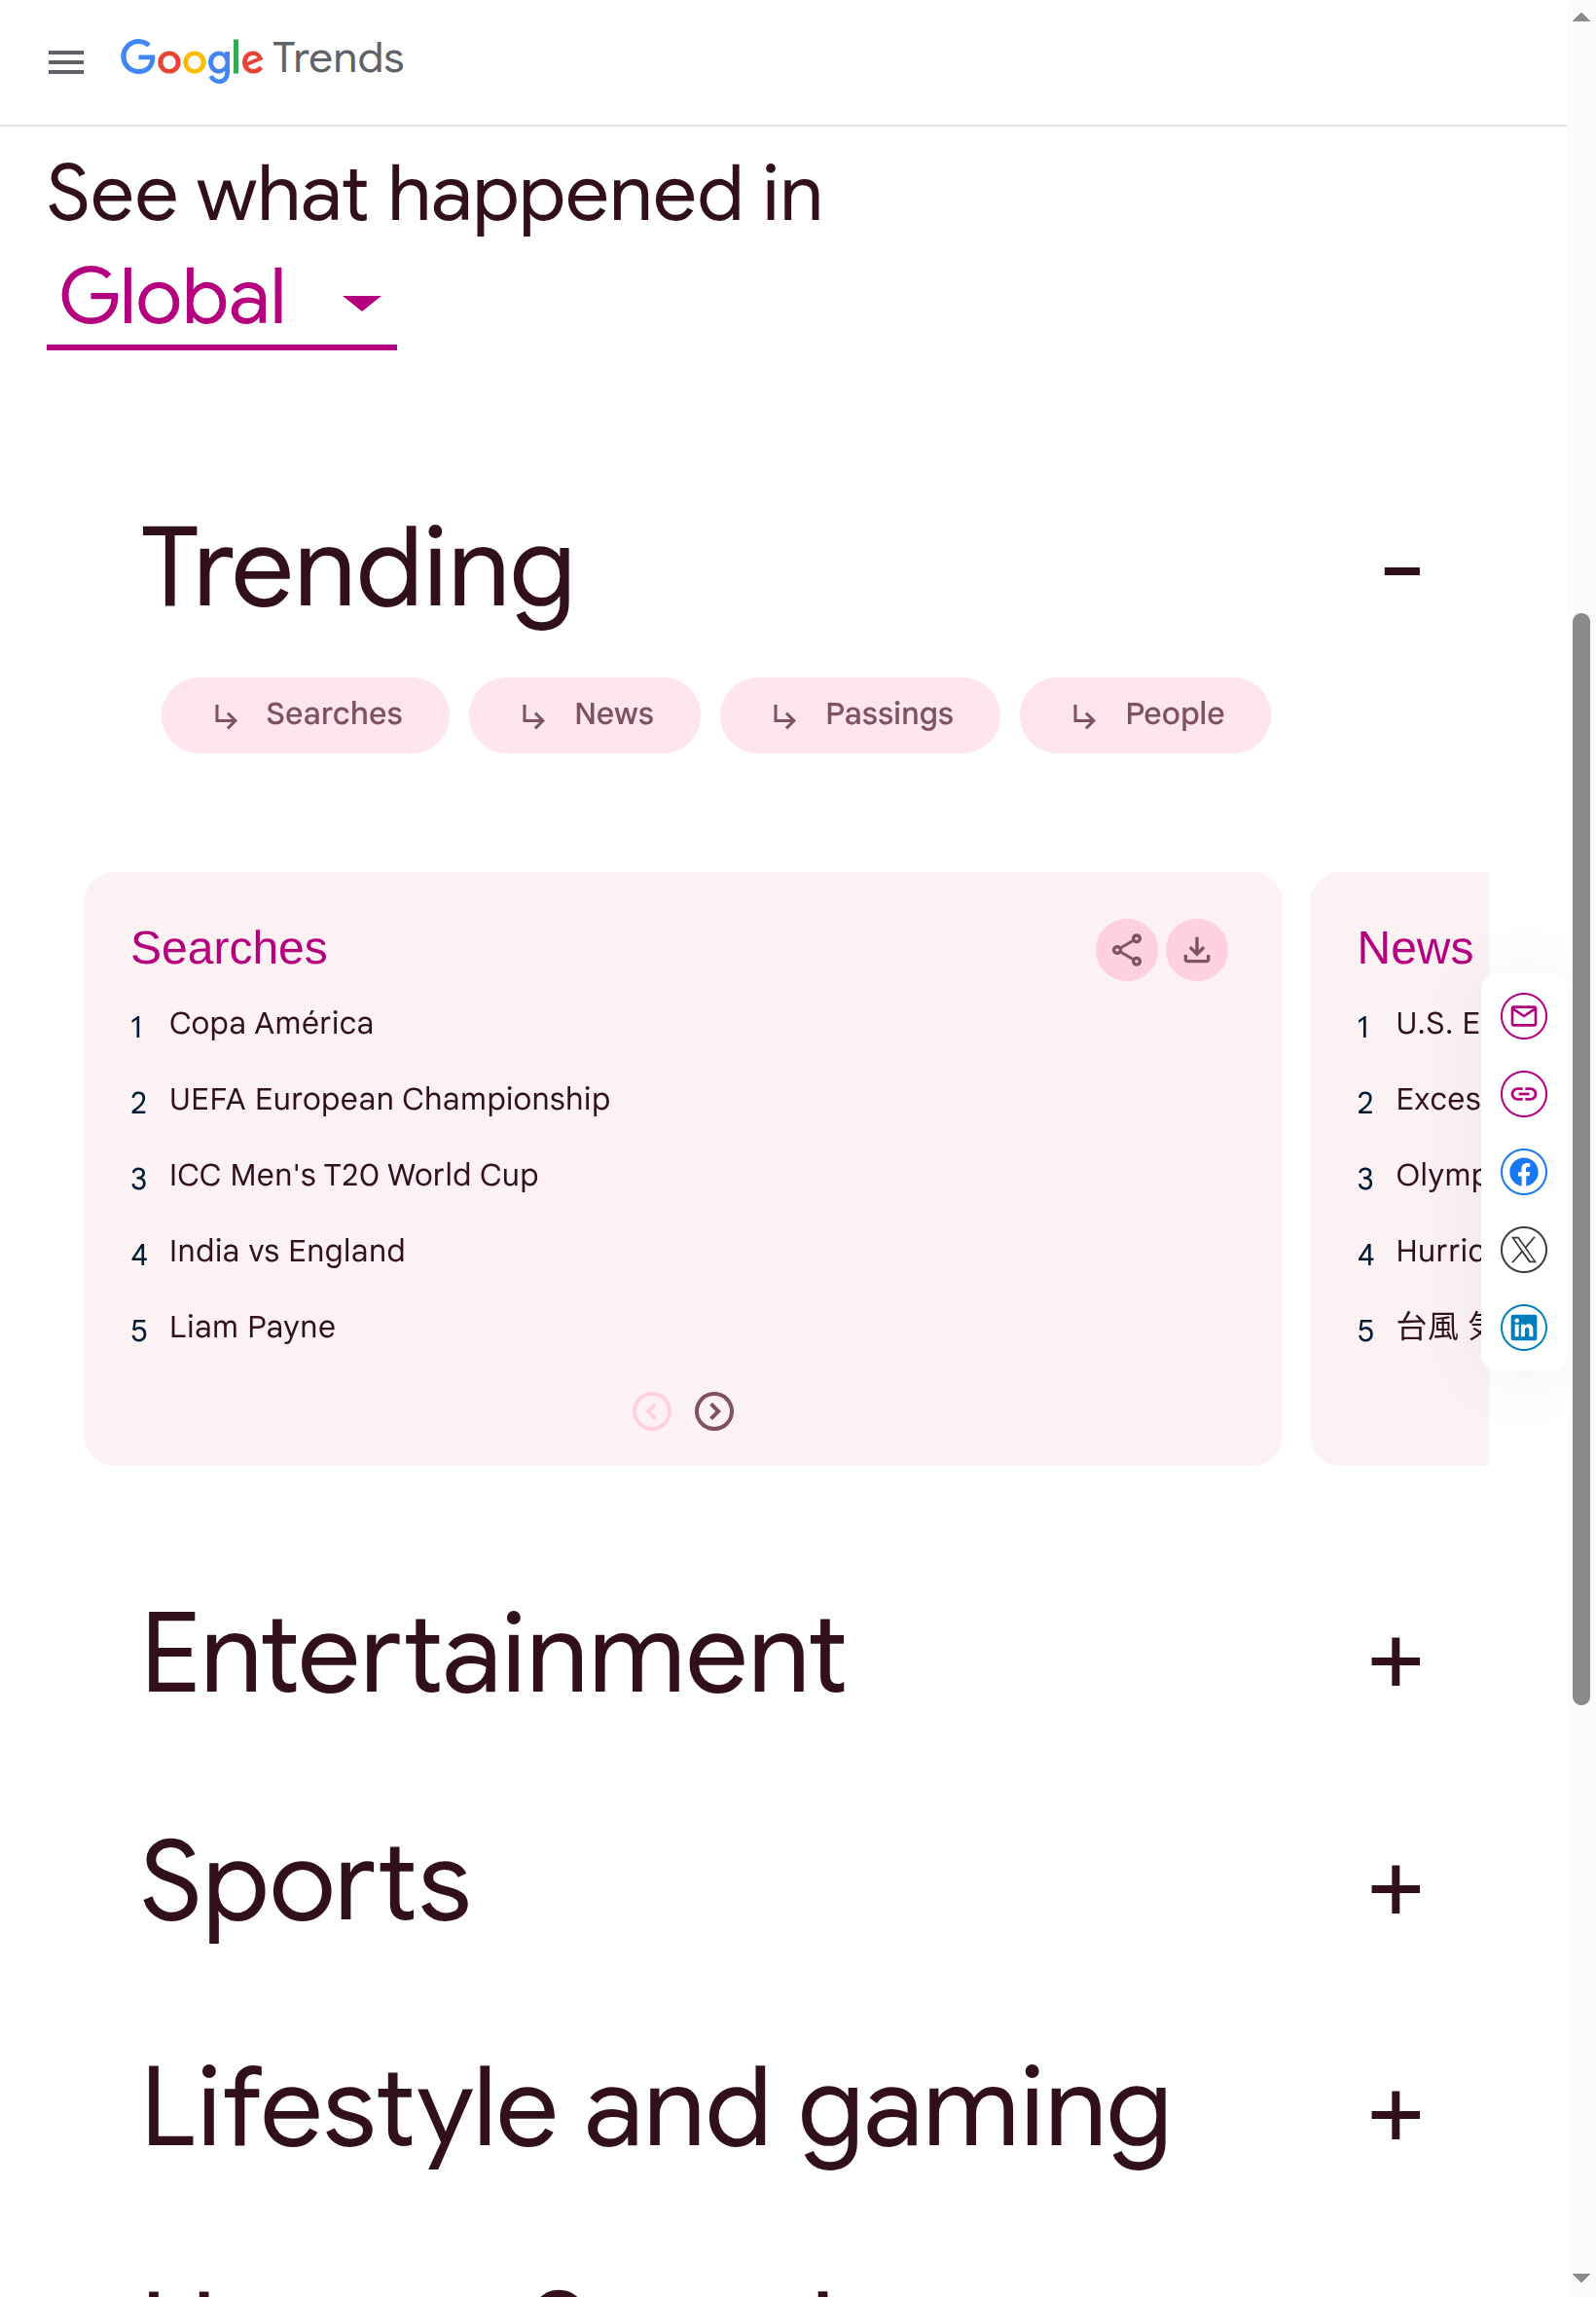Jump to Searches chip
This screenshot has width=1596, height=2297.
pyautogui.click(x=305, y=715)
